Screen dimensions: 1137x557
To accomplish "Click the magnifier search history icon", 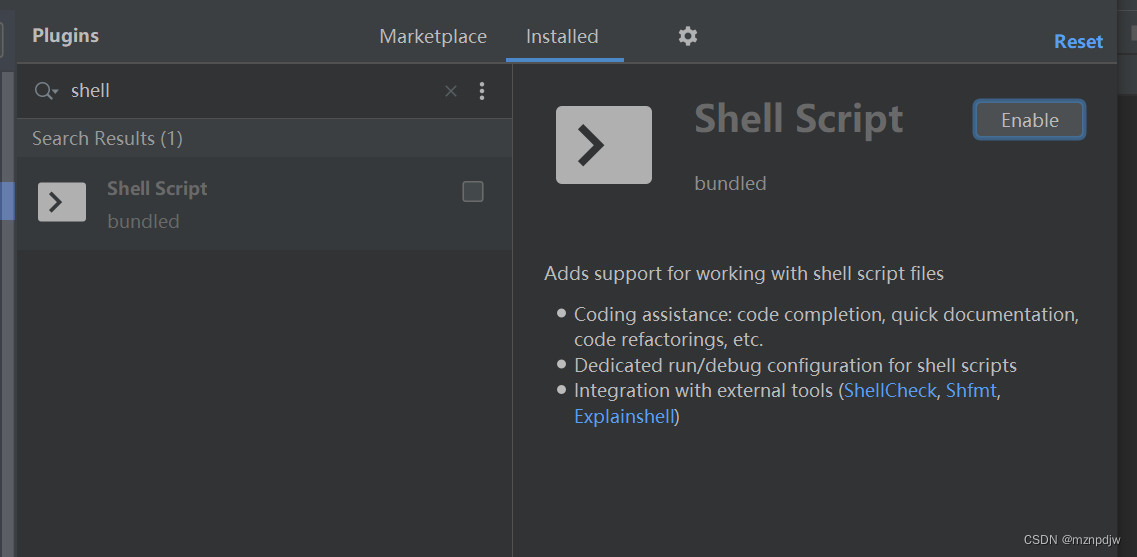I will (46, 91).
